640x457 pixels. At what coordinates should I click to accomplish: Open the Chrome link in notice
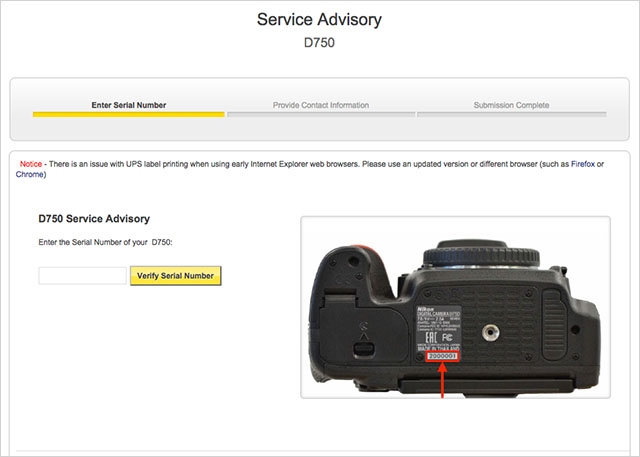[x=29, y=174]
